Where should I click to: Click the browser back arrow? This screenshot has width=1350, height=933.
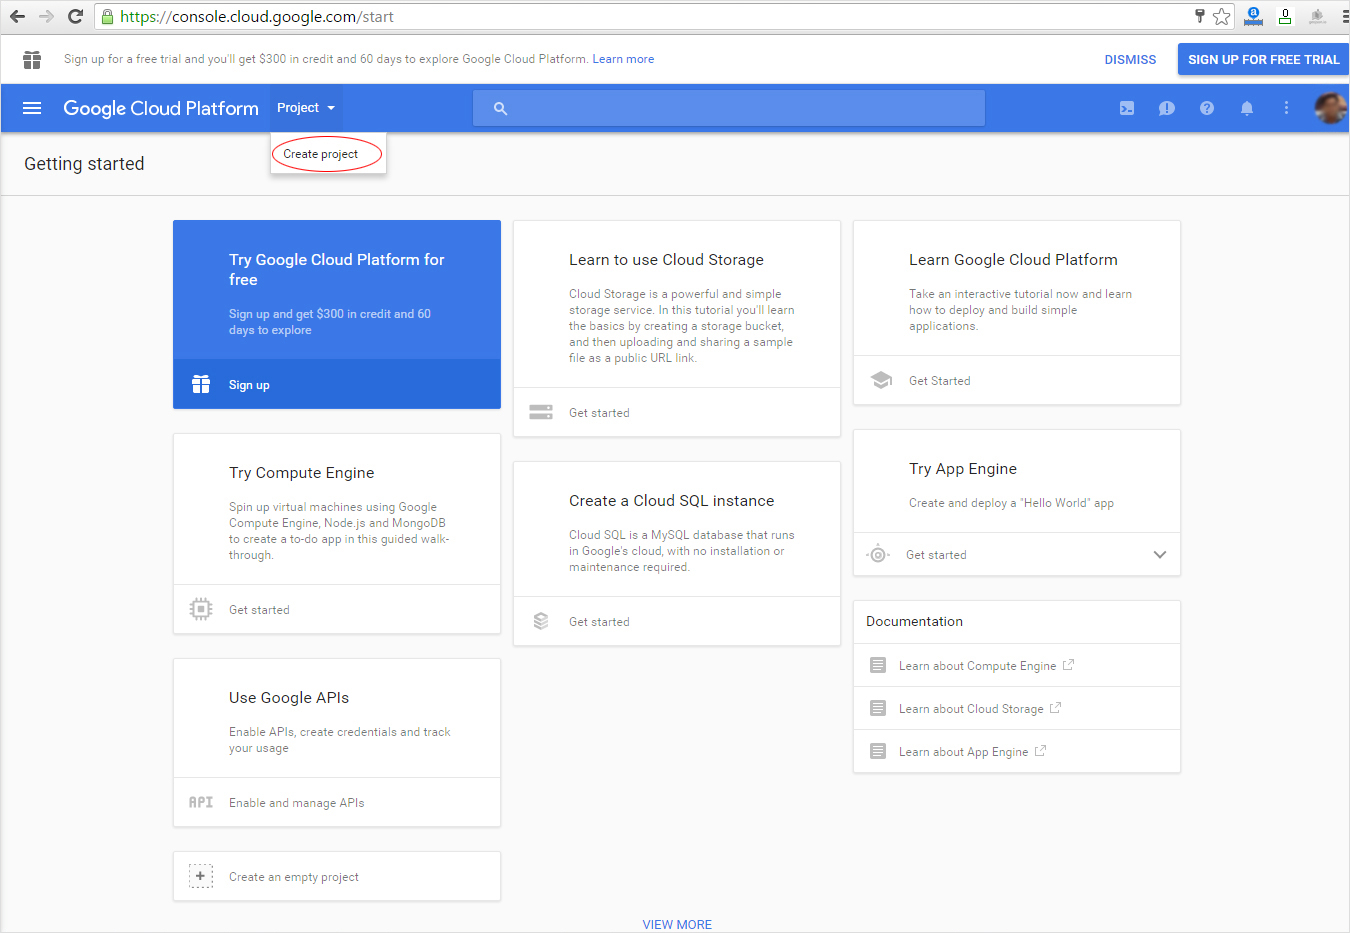tap(17, 16)
